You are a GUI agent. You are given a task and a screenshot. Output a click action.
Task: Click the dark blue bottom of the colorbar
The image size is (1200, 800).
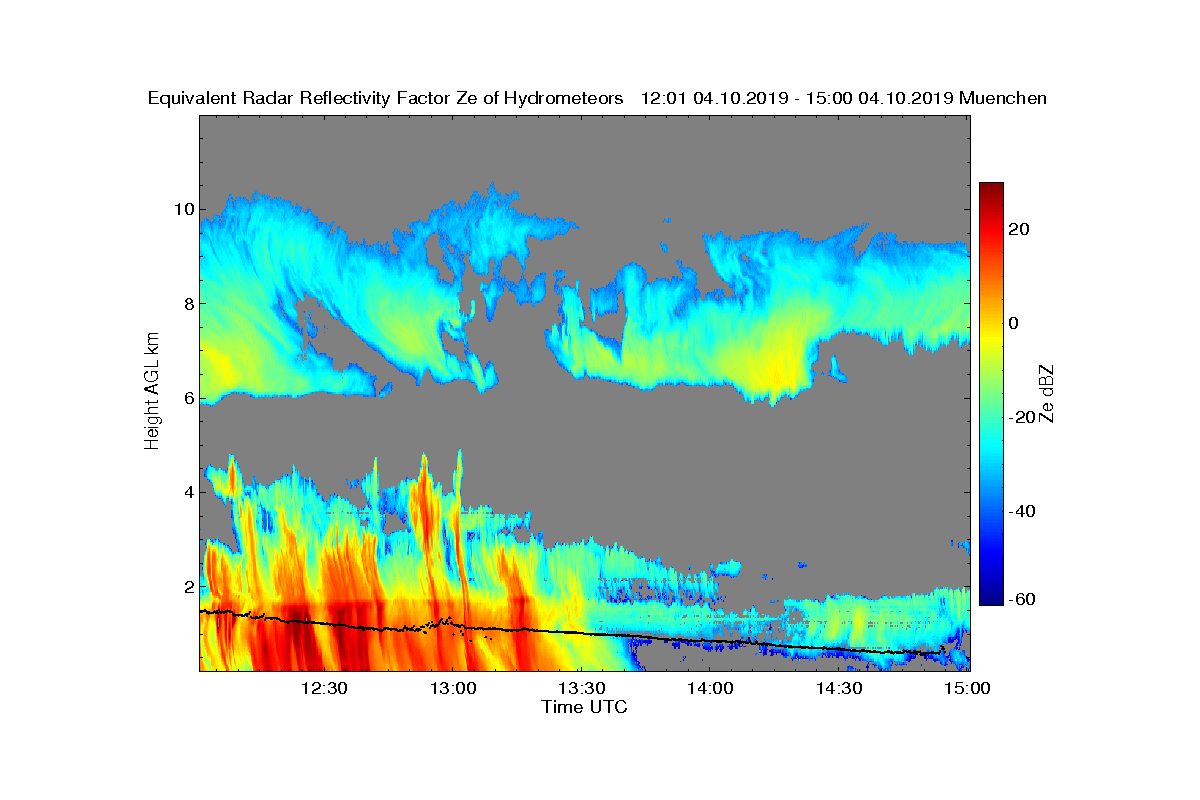click(991, 598)
